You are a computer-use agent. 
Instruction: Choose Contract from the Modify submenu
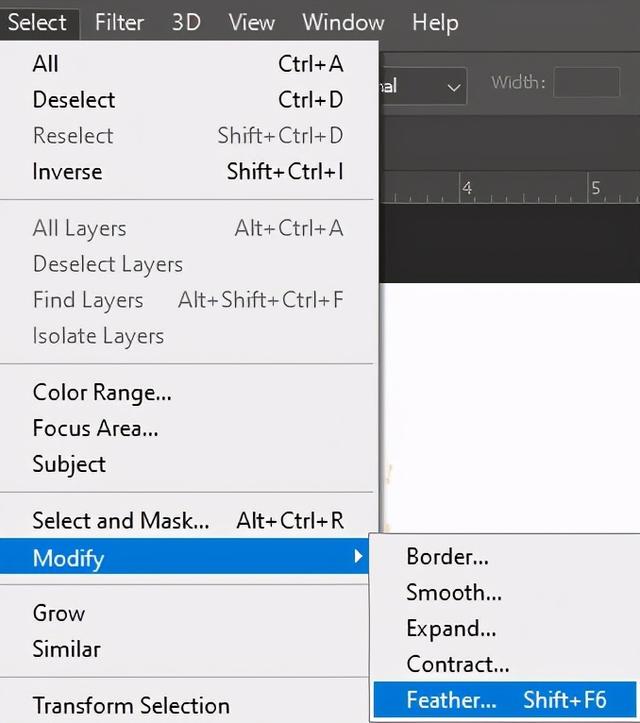(x=504, y=664)
